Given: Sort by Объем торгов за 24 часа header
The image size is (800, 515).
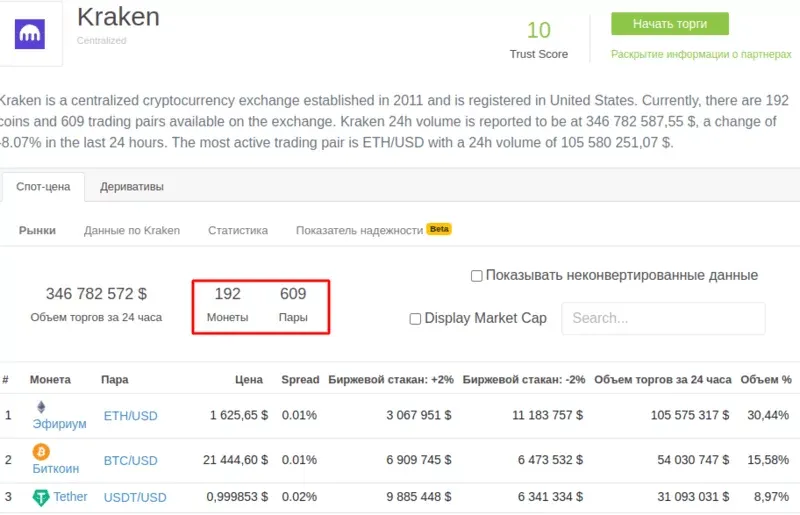Looking at the screenshot, I should tap(663, 380).
